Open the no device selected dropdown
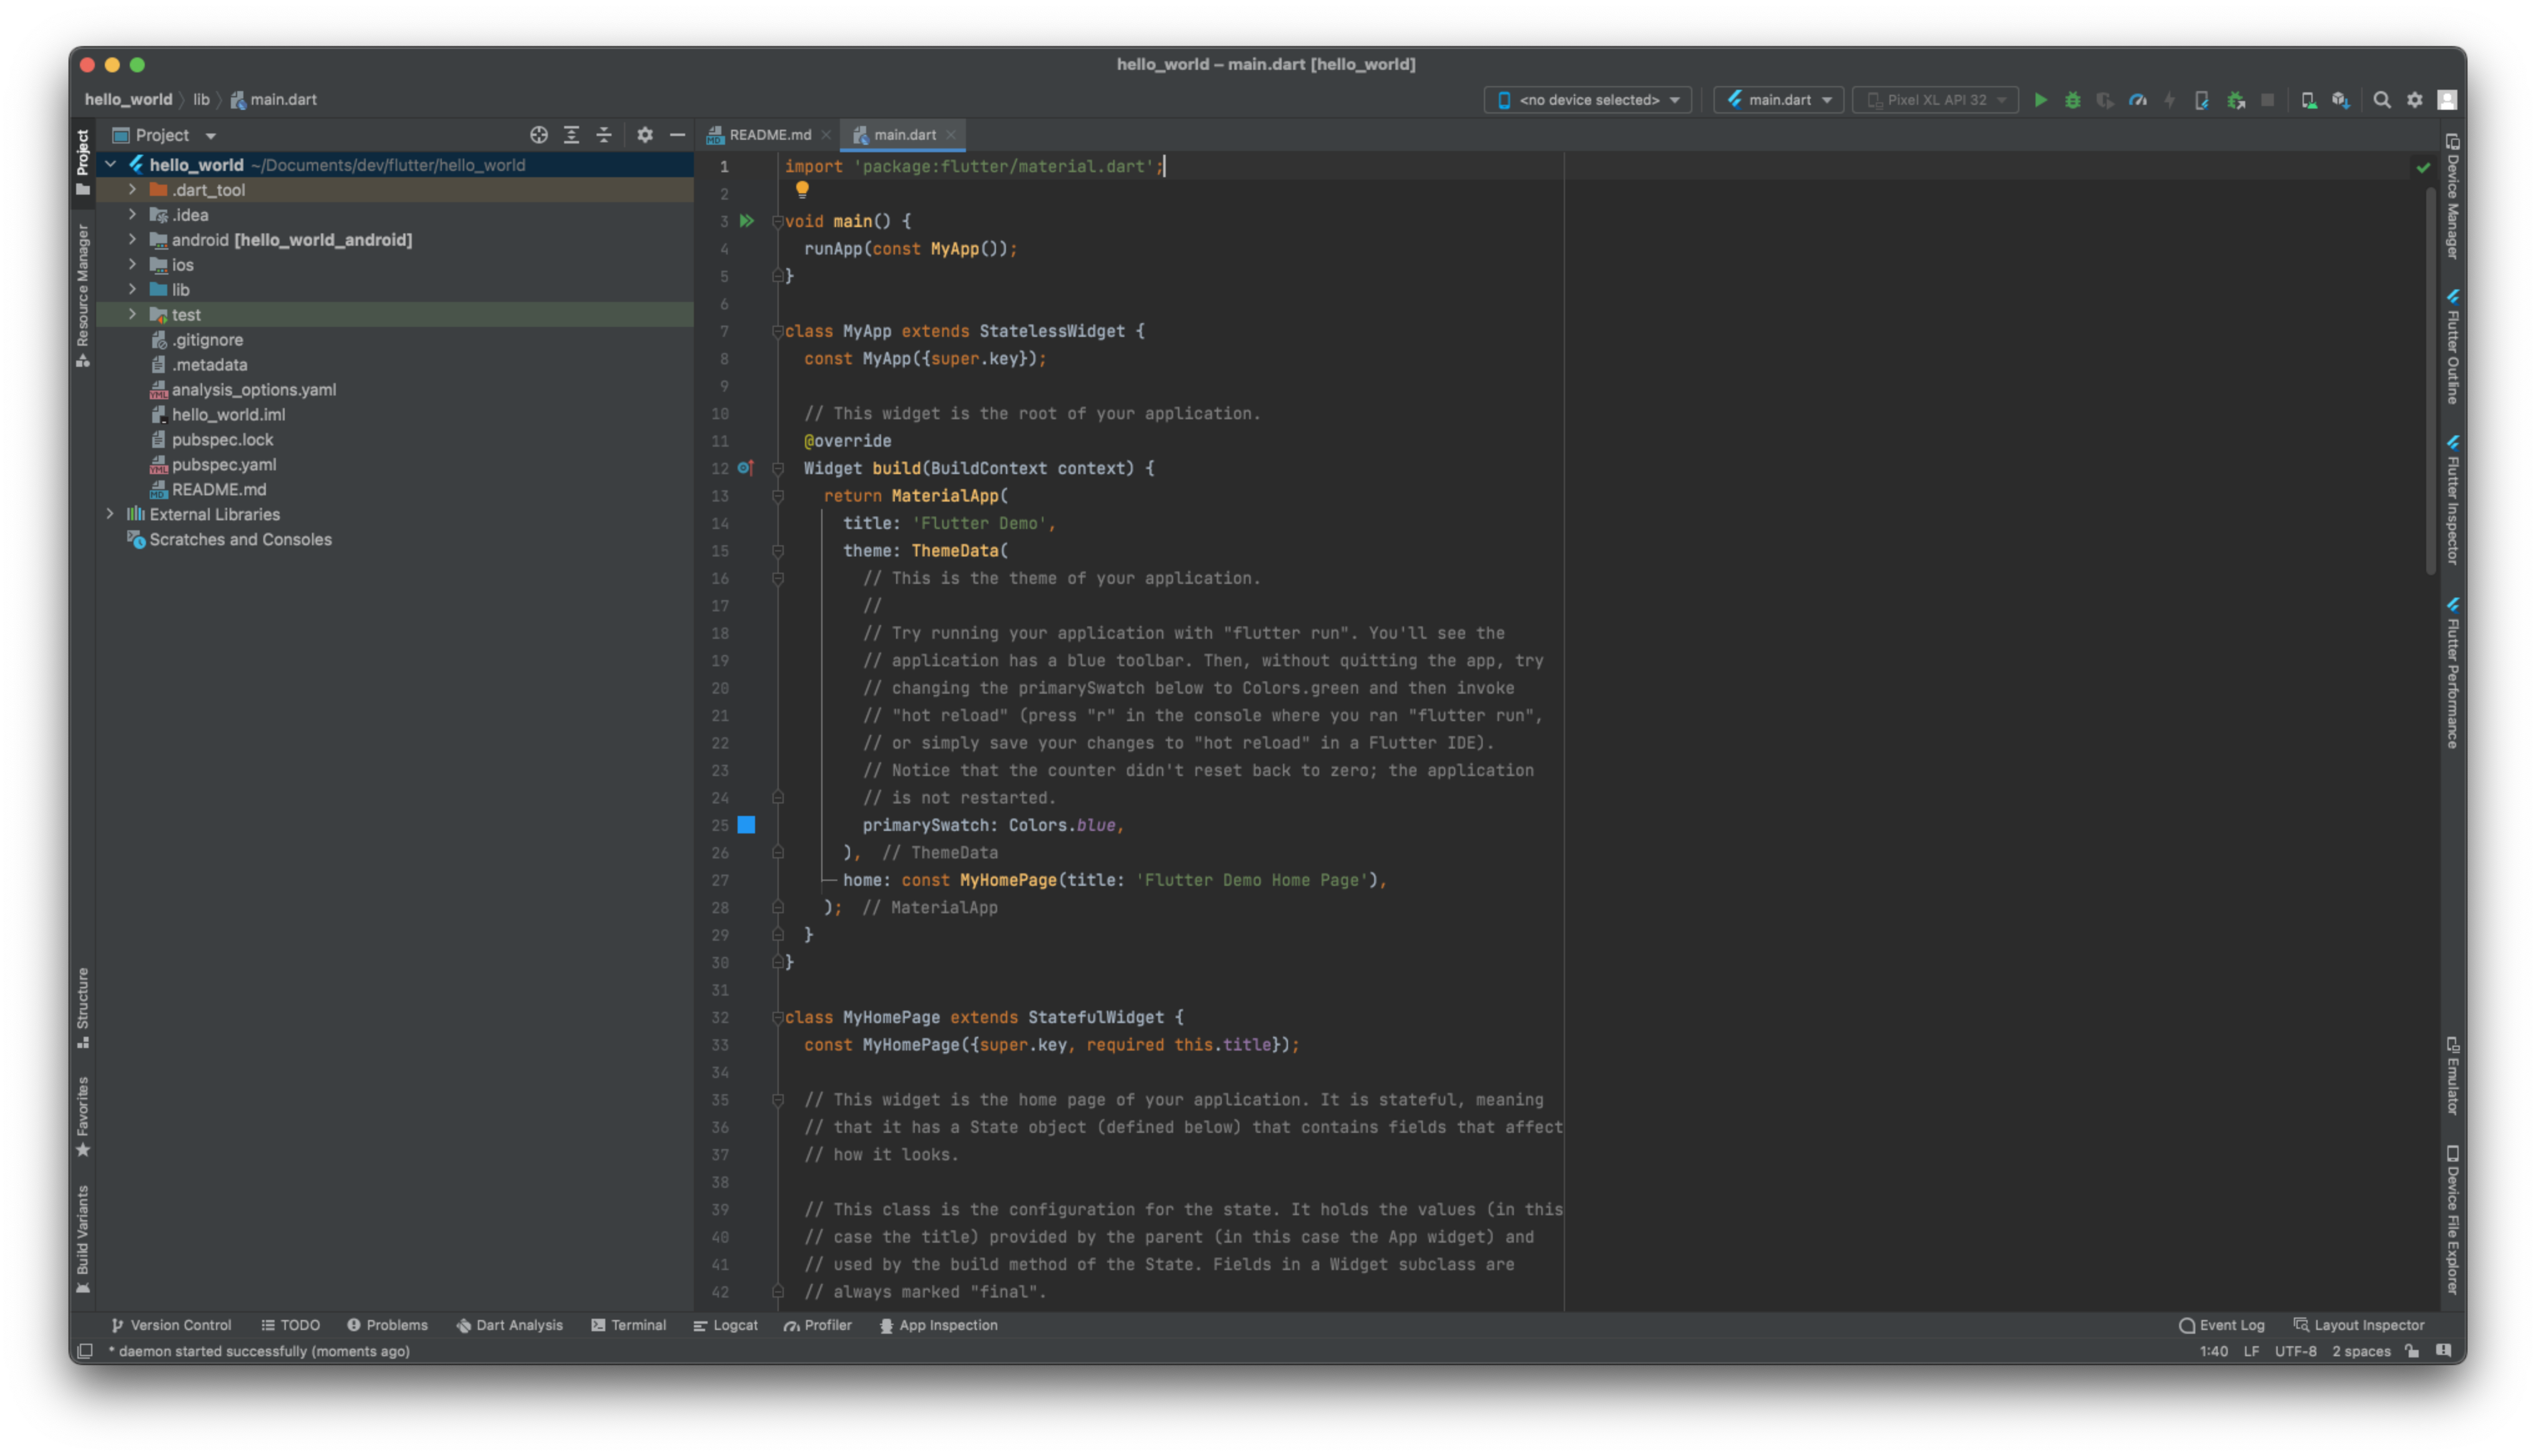Viewport: 2536px width, 1456px height. pyautogui.click(x=1588, y=100)
